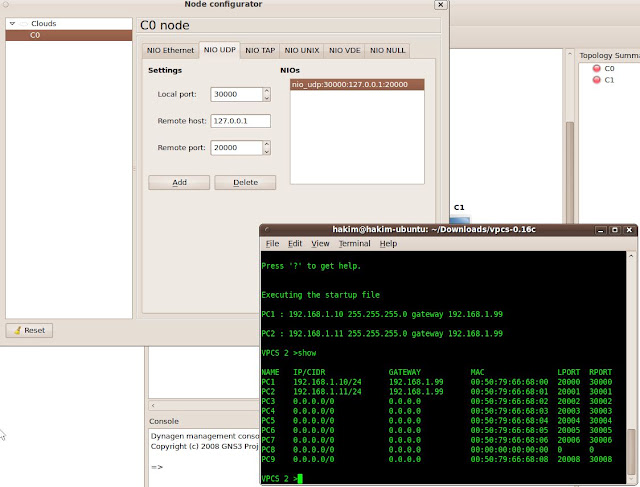This screenshot has height=487, width=640.
Task: Minimize the terminal window
Action: click(x=600, y=230)
